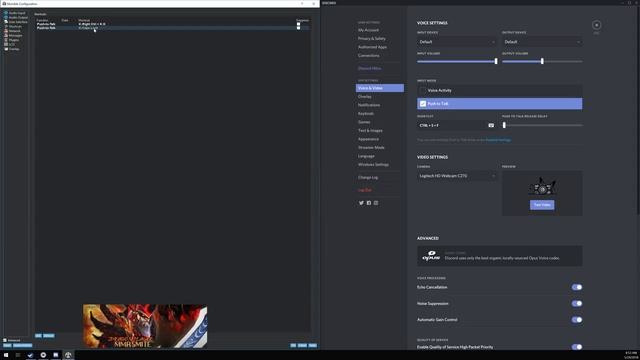
Task: Click the Test Video button
Action: tap(542, 205)
